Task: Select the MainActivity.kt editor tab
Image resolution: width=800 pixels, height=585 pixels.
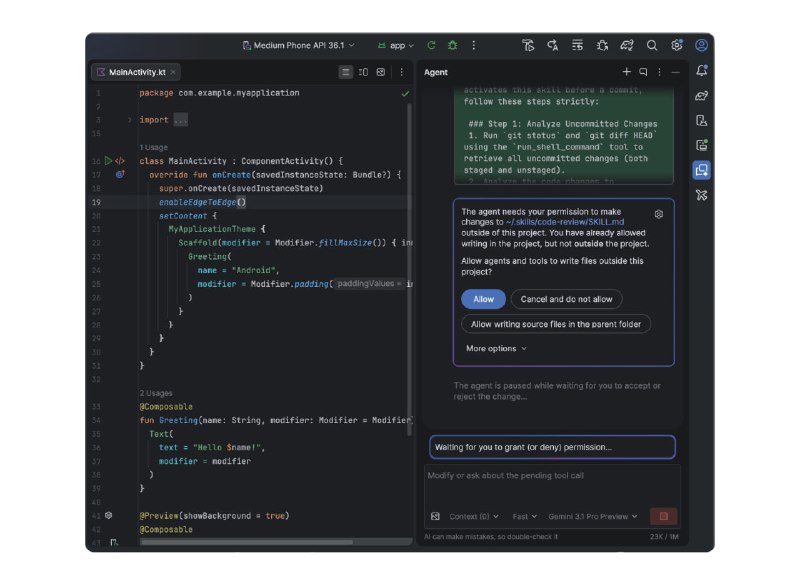Action: pyautogui.click(x=136, y=72)
